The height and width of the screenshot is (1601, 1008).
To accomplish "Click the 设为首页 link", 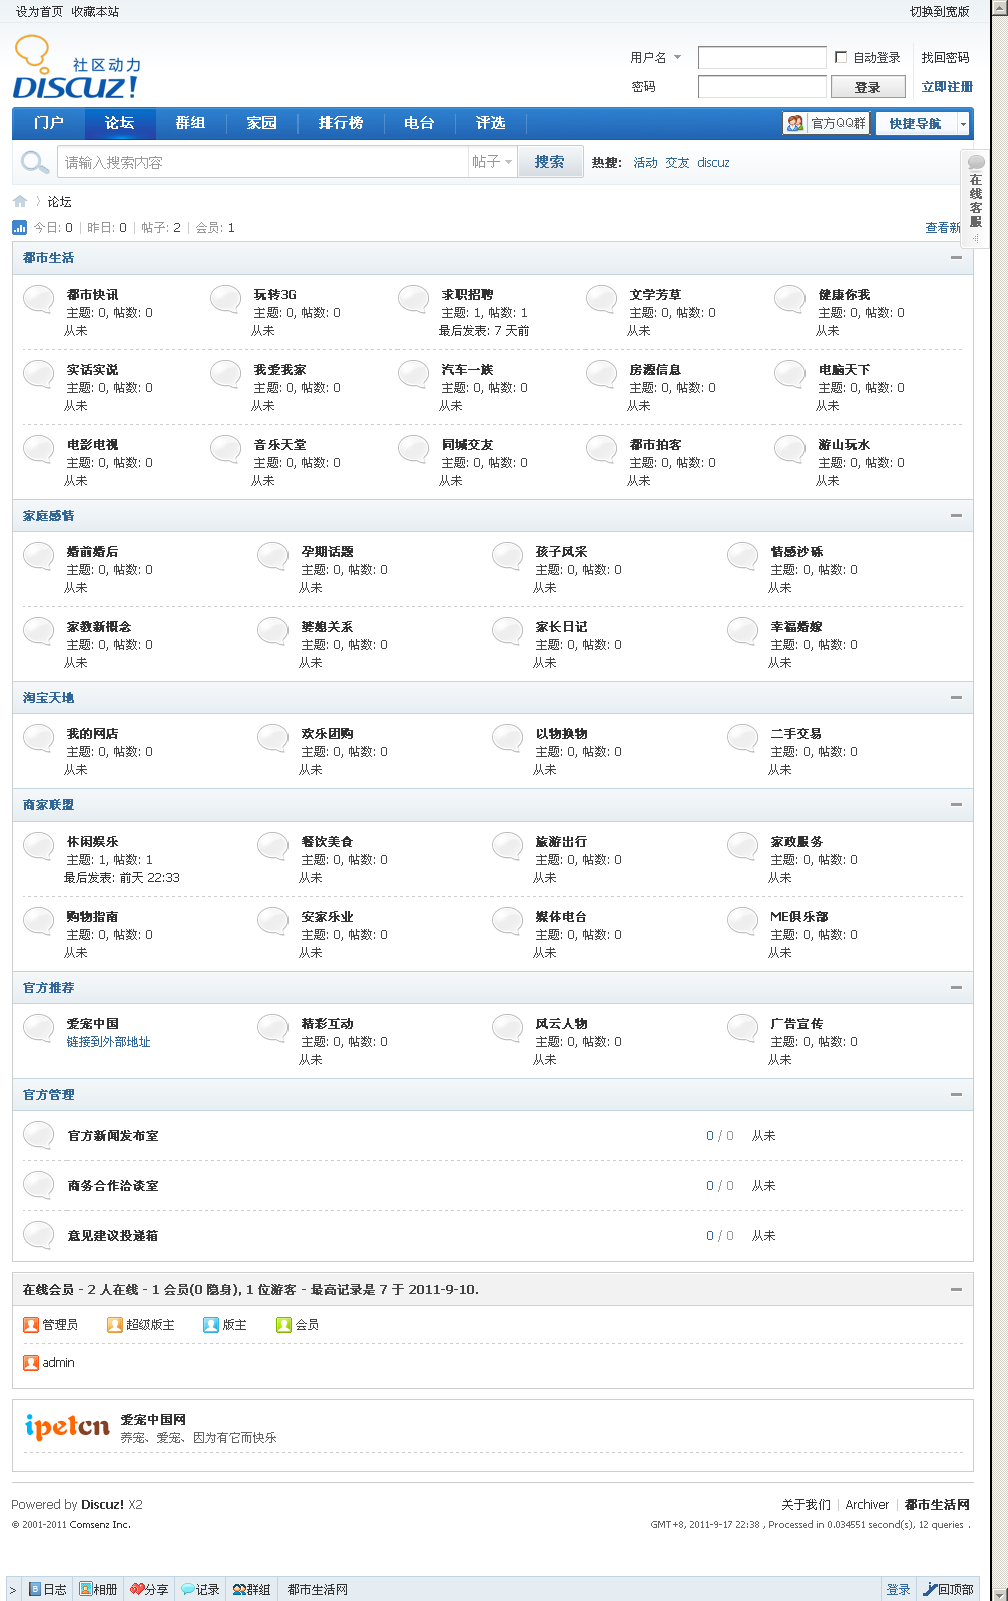I will click(39, 11).
